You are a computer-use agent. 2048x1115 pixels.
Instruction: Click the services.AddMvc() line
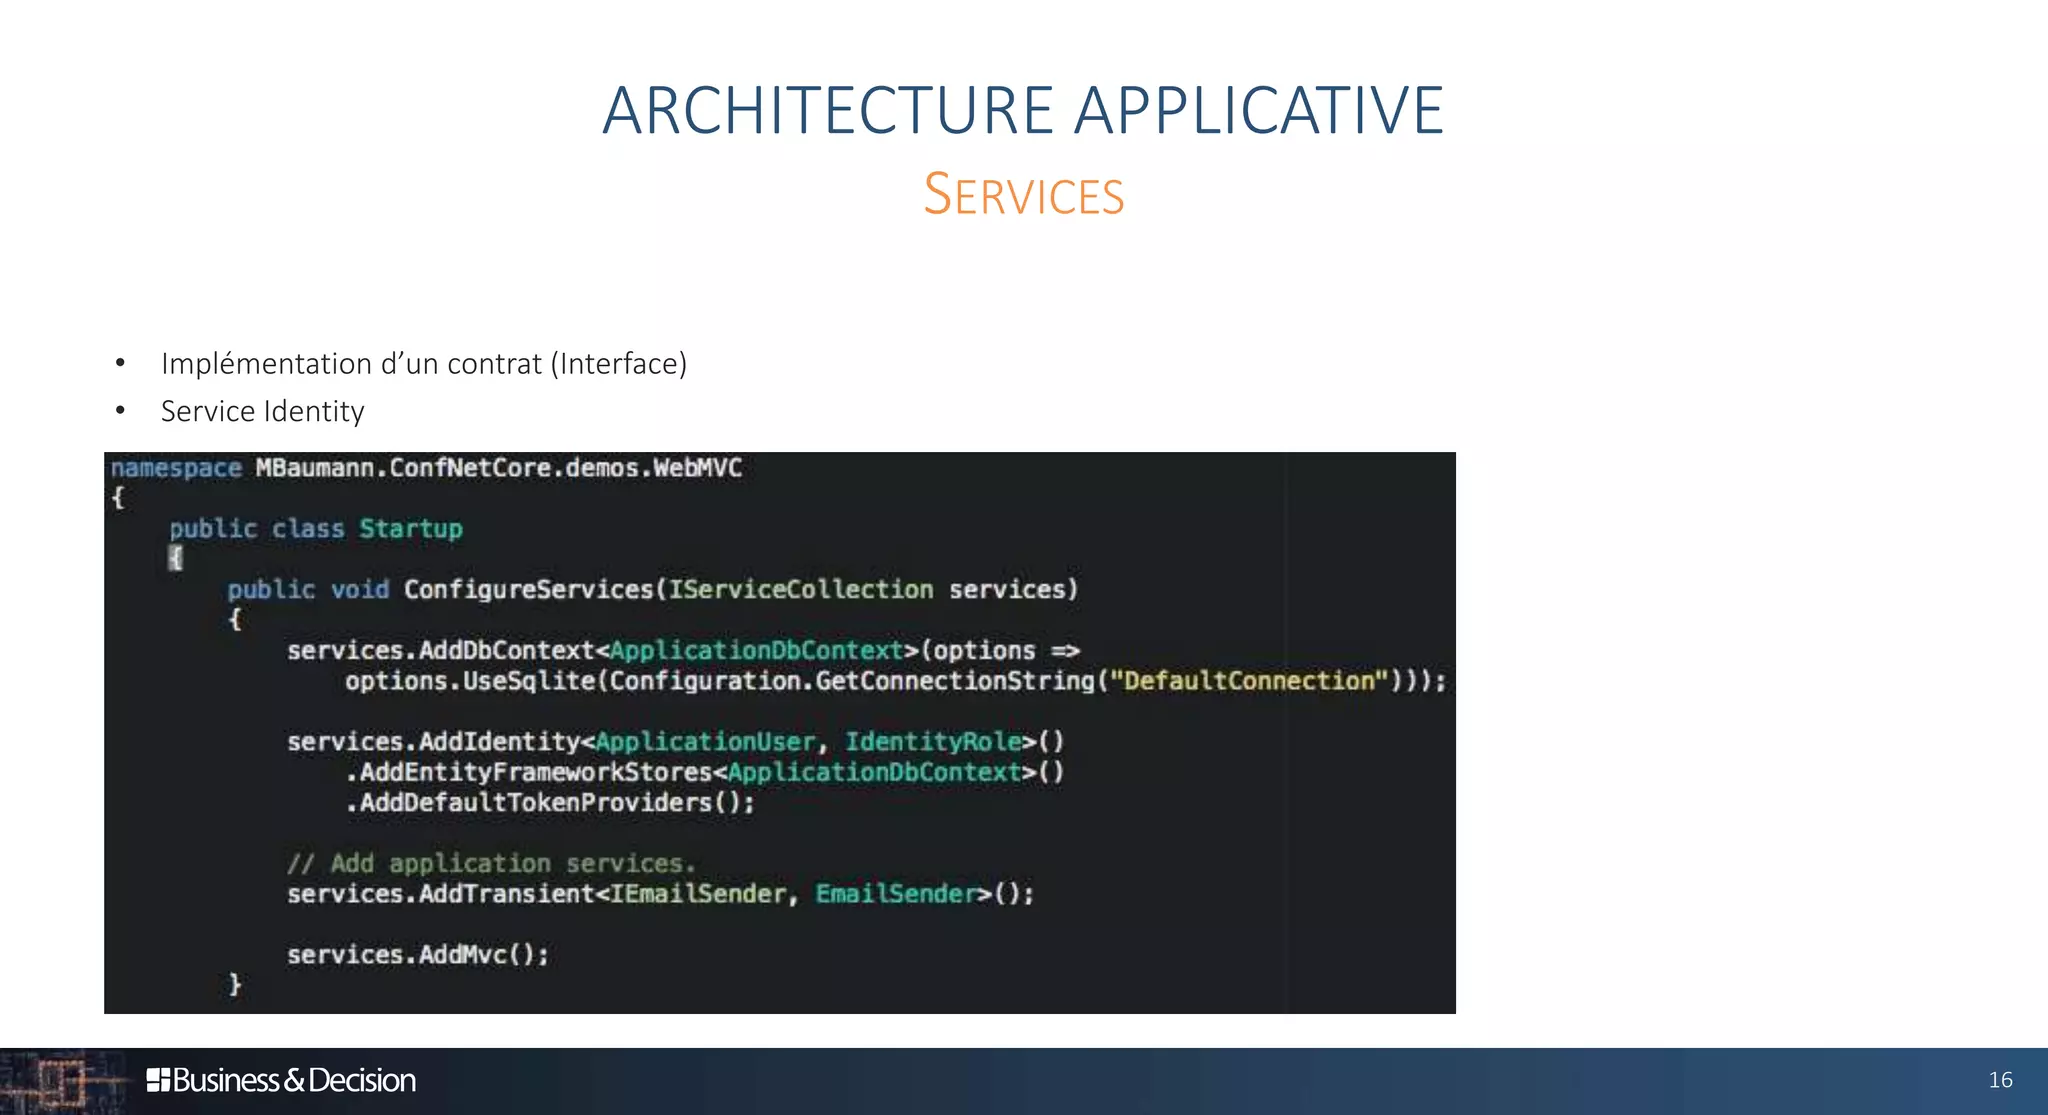418,954
